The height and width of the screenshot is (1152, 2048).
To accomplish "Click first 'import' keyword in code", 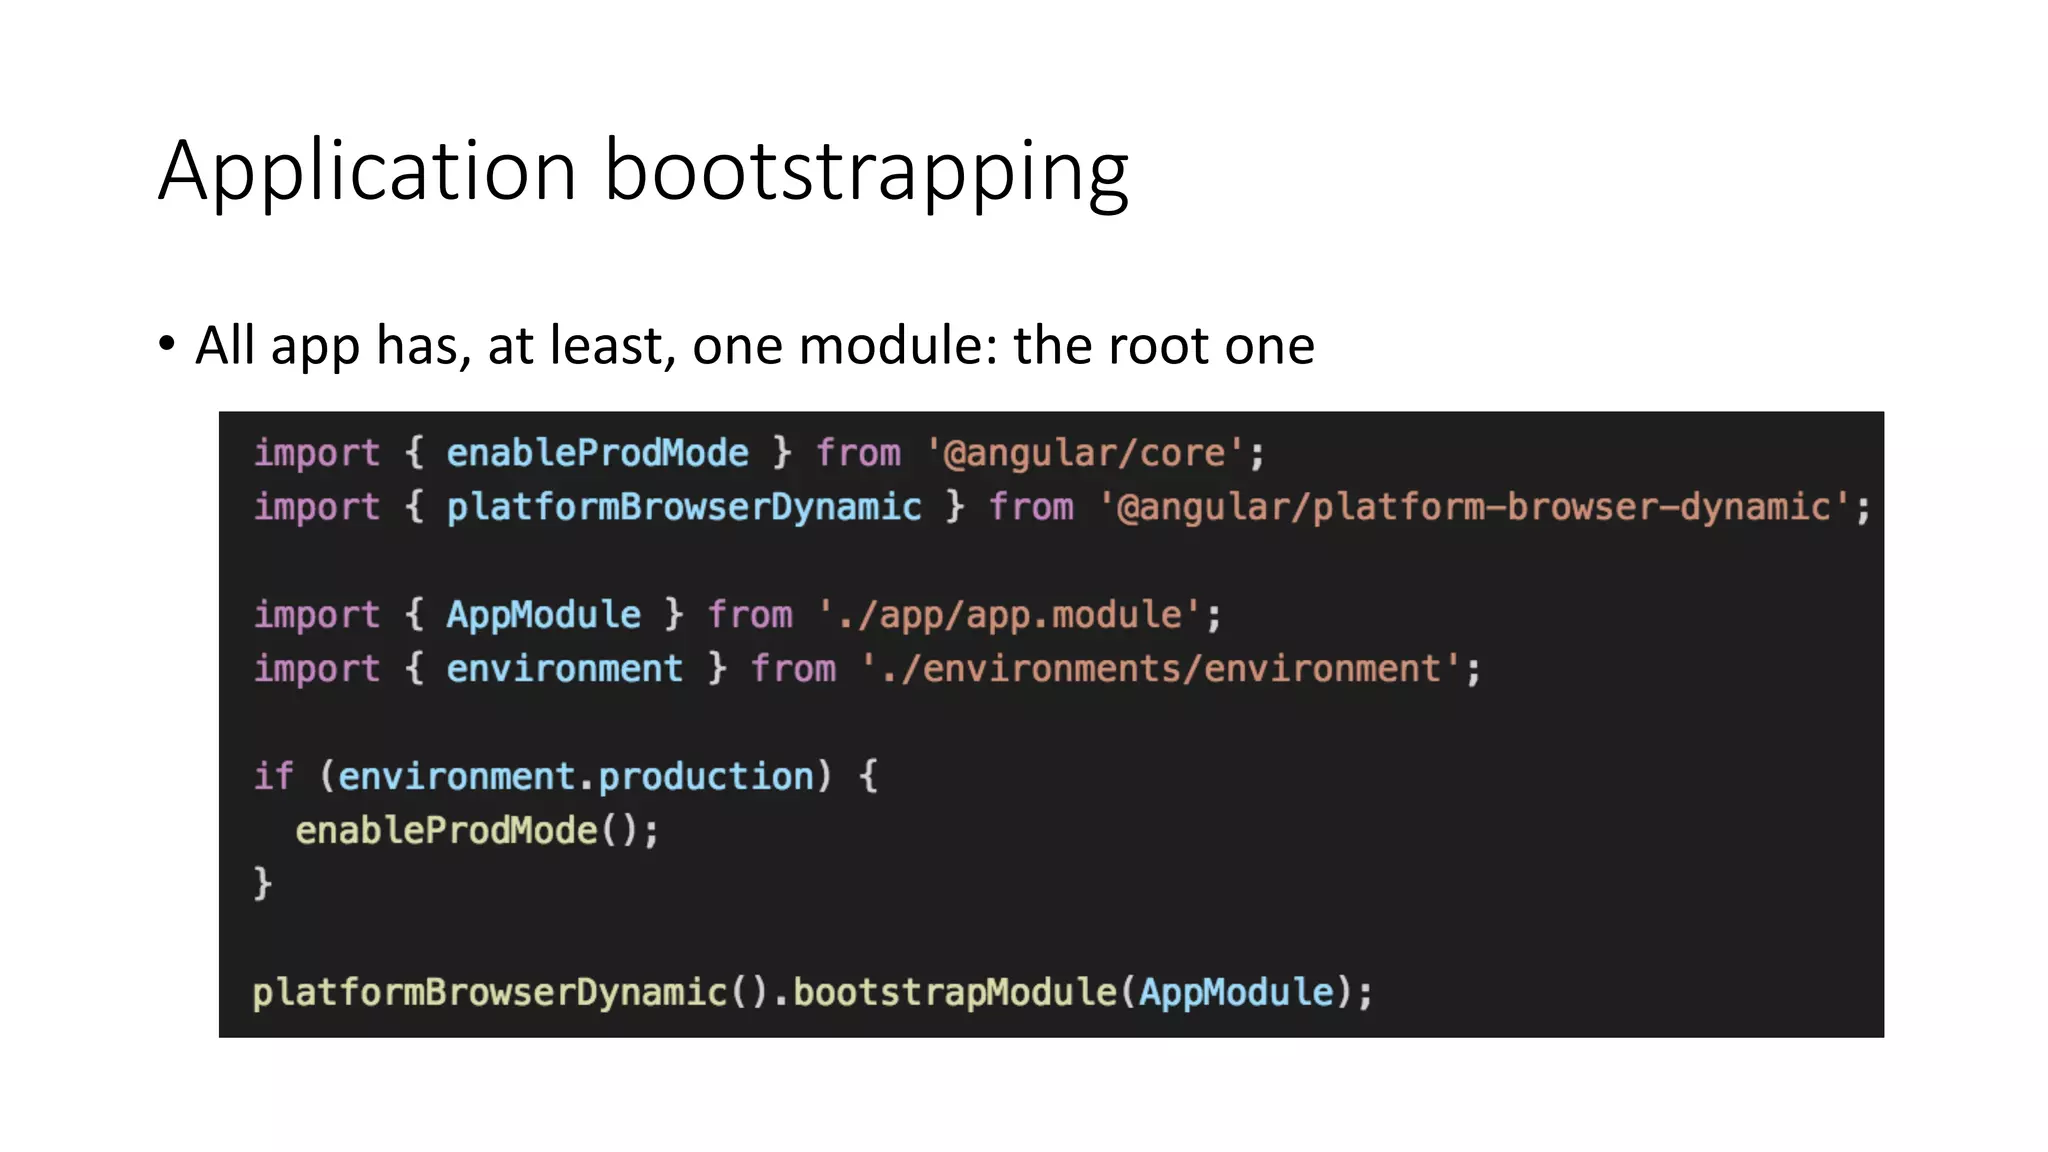I will (x=316, y=453).
